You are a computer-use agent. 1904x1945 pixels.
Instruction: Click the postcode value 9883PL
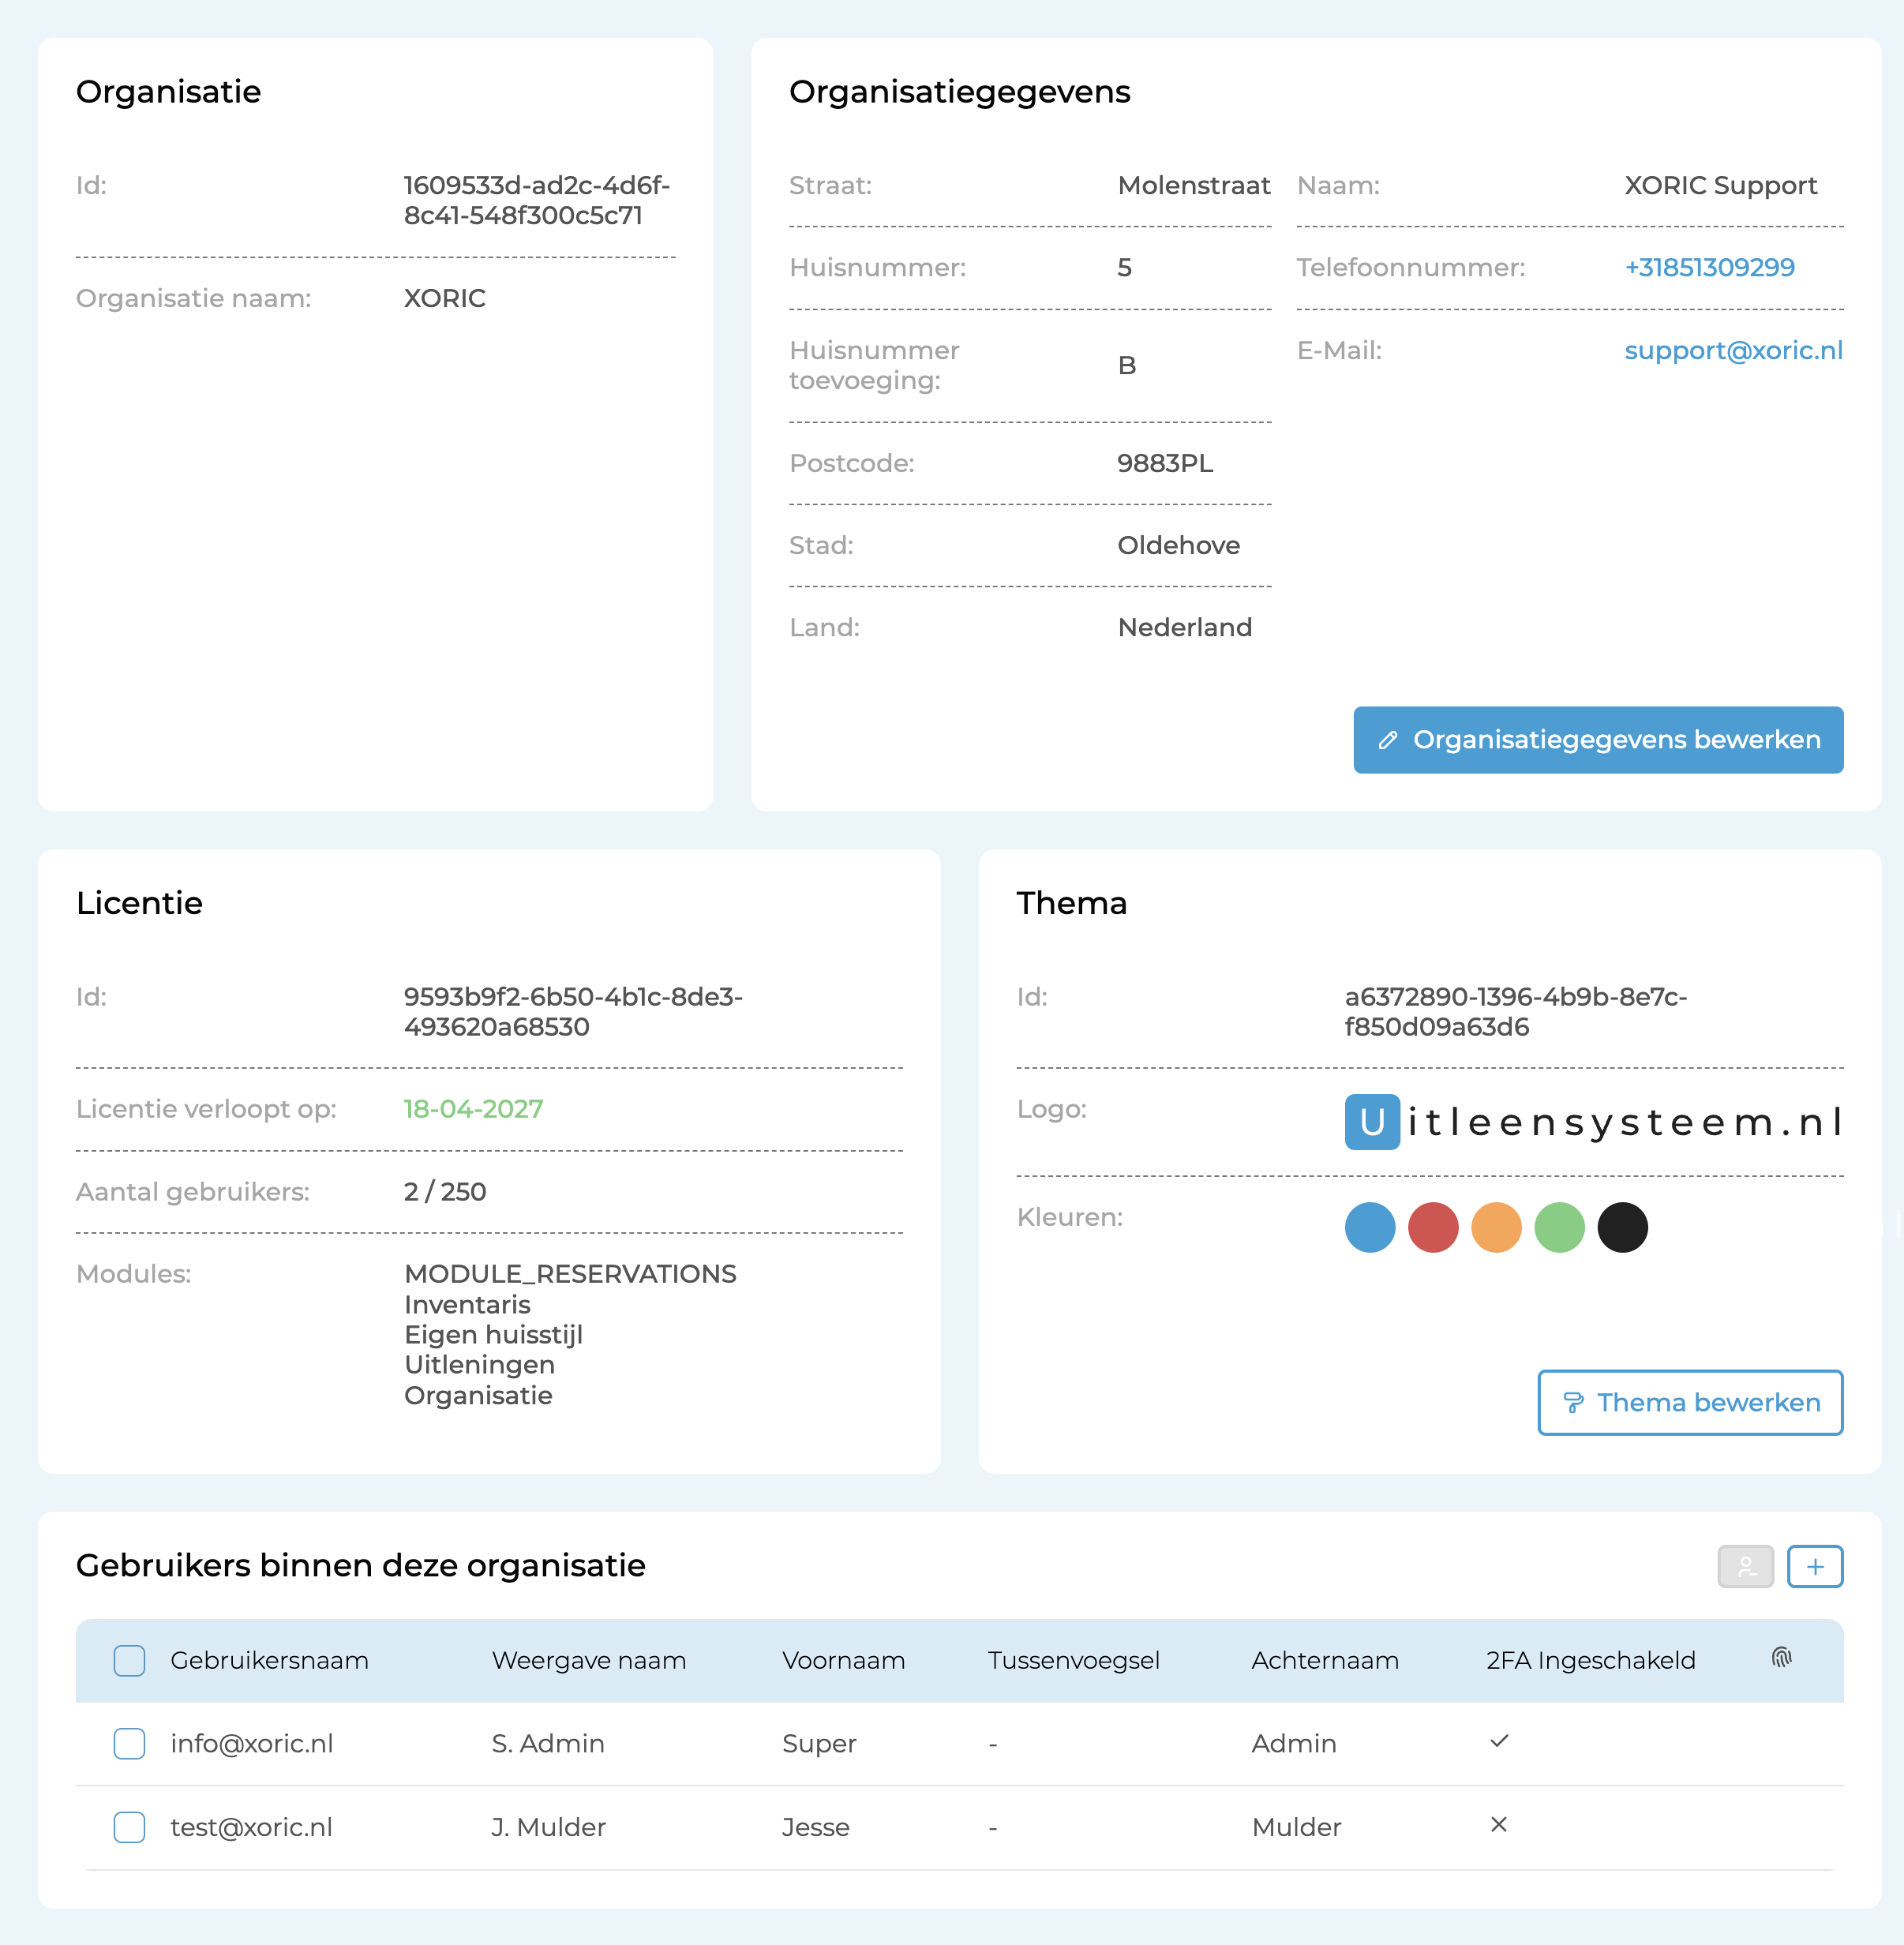click(1165, 463)
